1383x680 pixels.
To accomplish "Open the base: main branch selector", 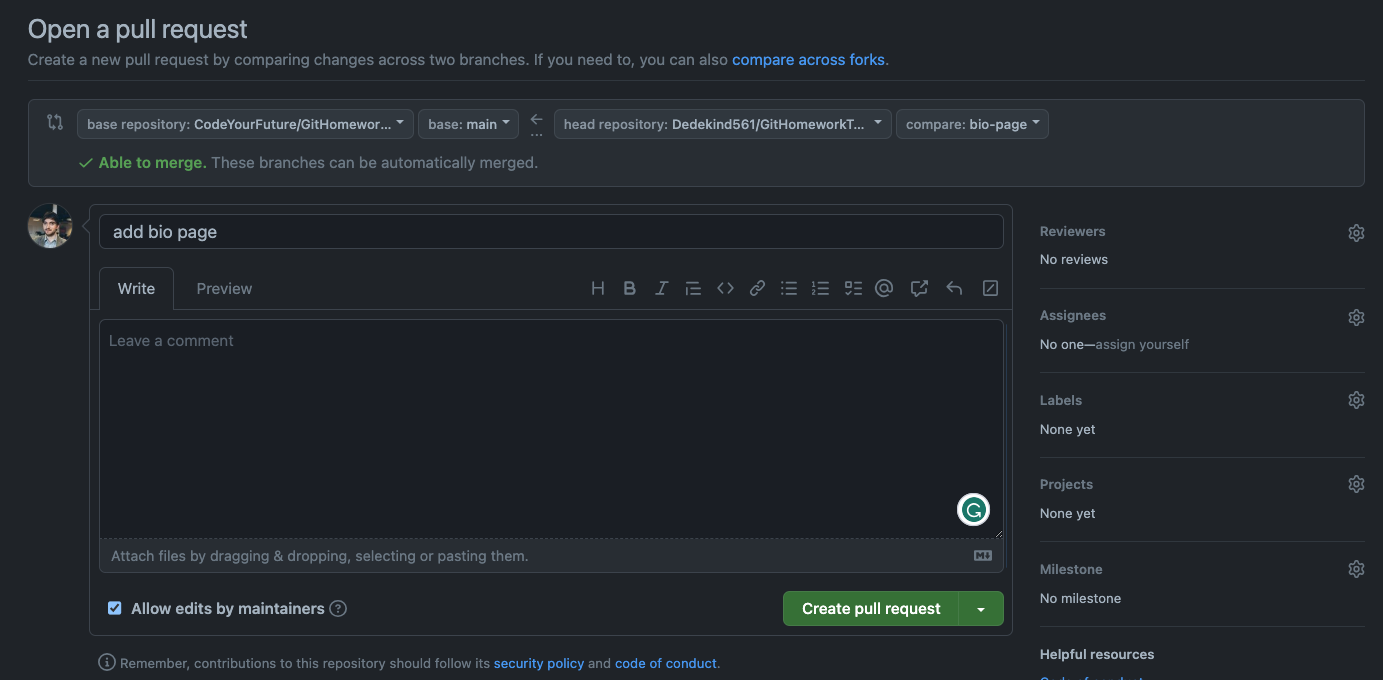I will coord(468,124).
